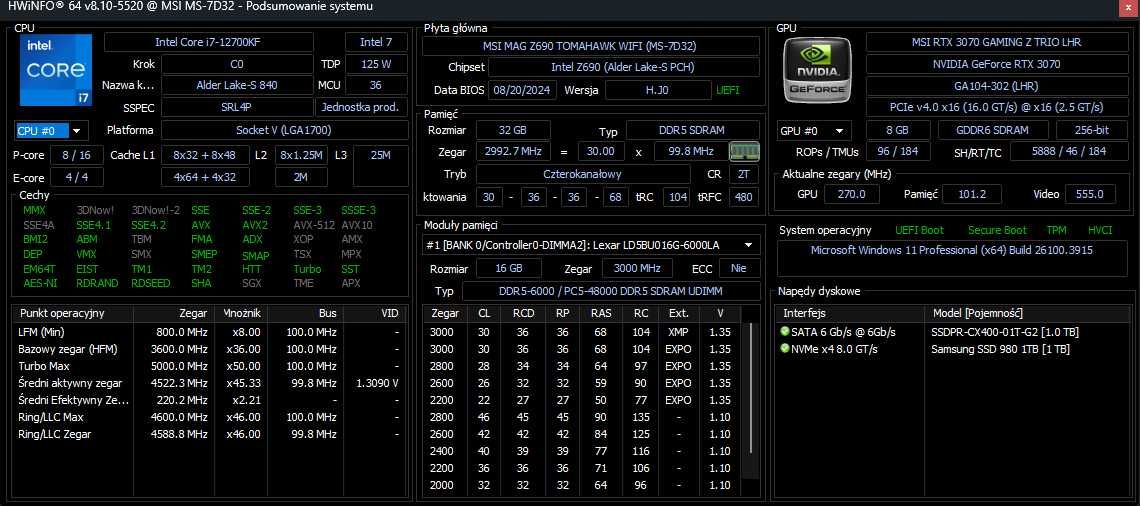The height and width of the screenshot is (506, 1140).
Task: Click the E-core 4 / 4 value
Action: [x=77, y=177]
